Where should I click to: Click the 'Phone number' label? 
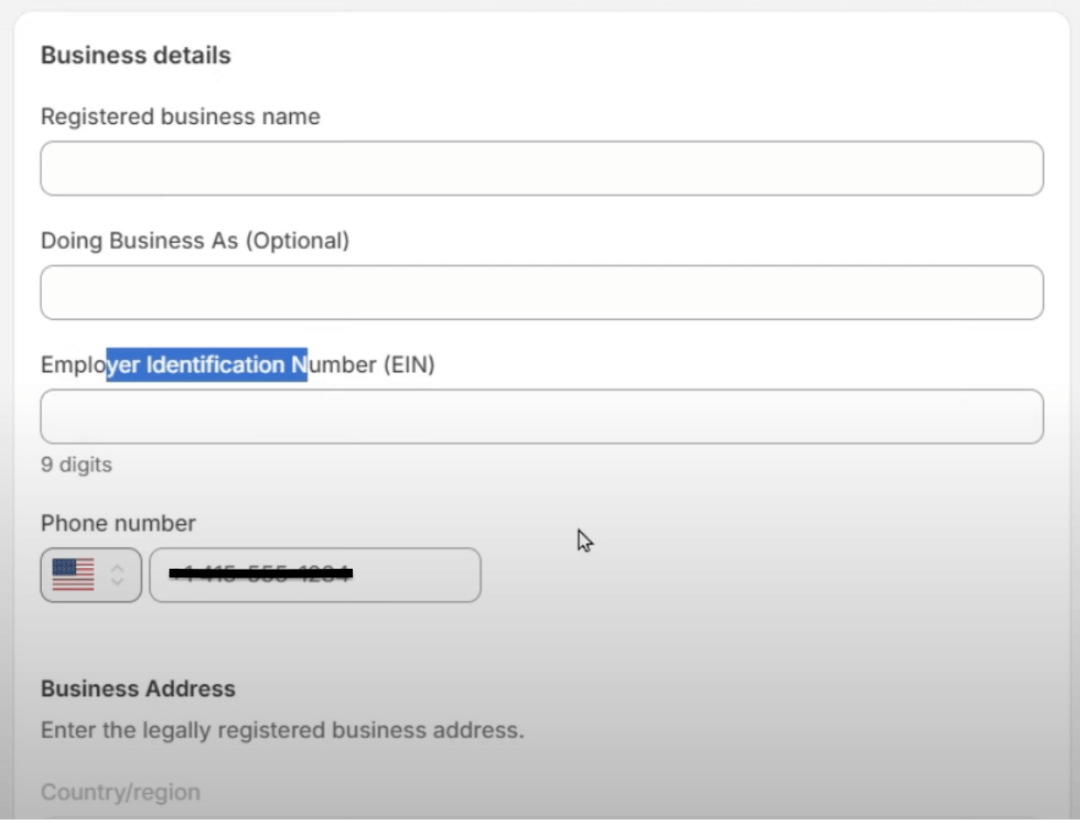click(118, 523)
